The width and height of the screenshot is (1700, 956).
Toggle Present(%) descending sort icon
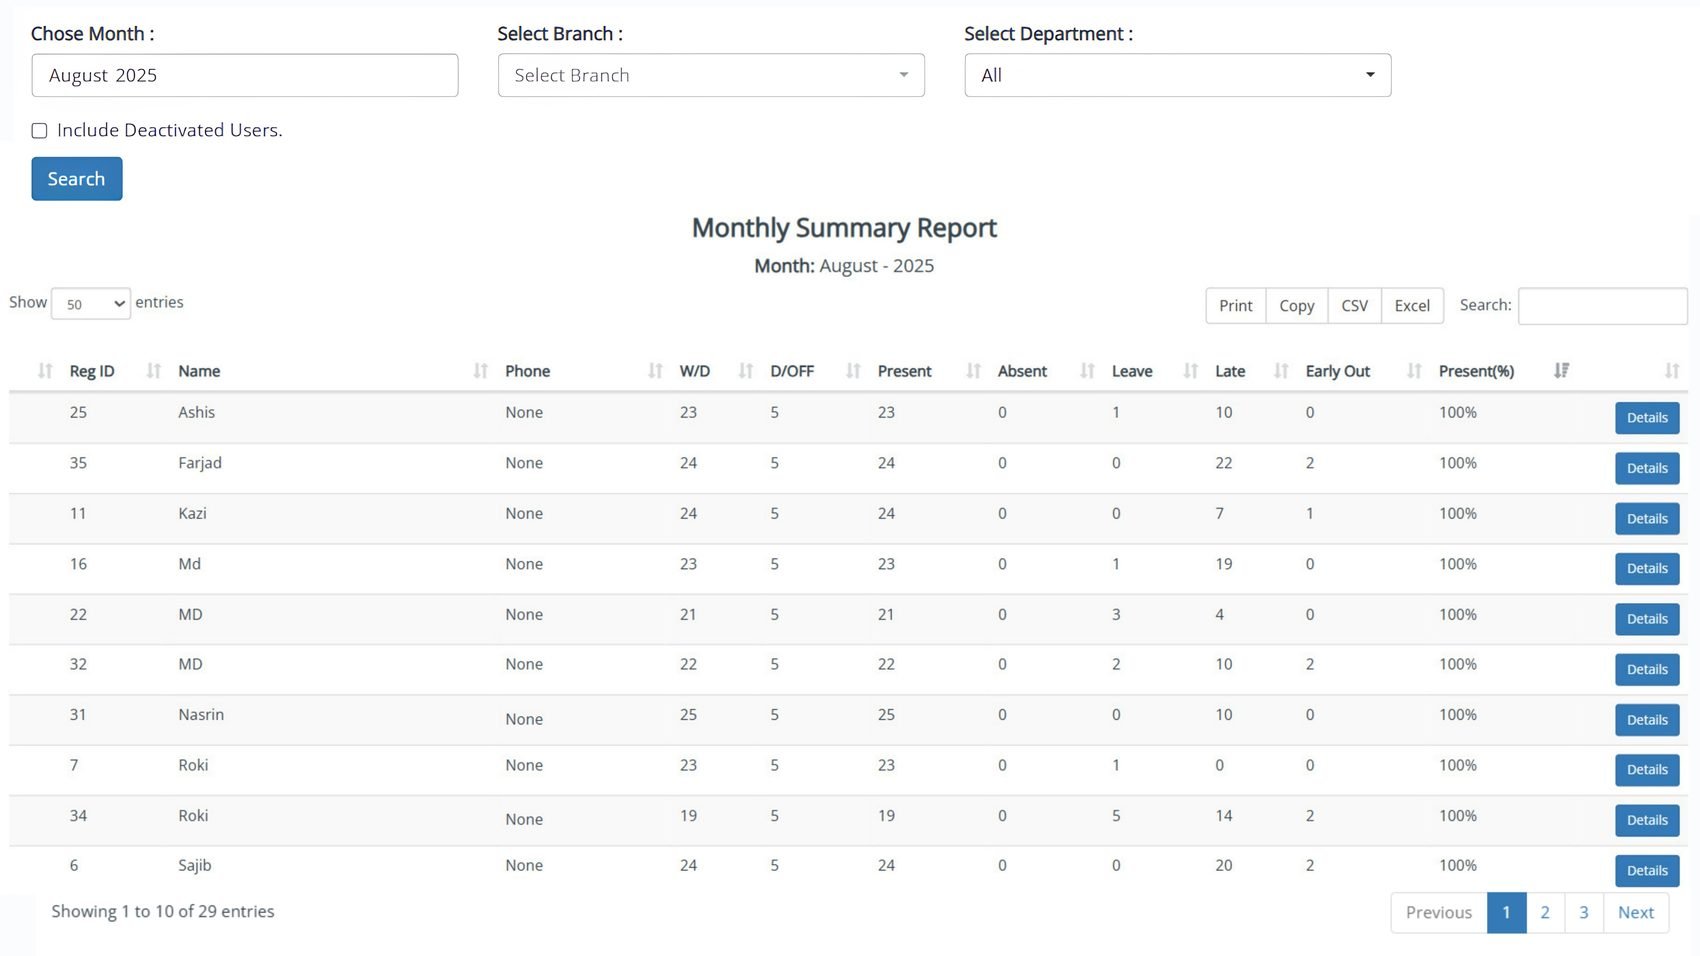pos(1562,371)
